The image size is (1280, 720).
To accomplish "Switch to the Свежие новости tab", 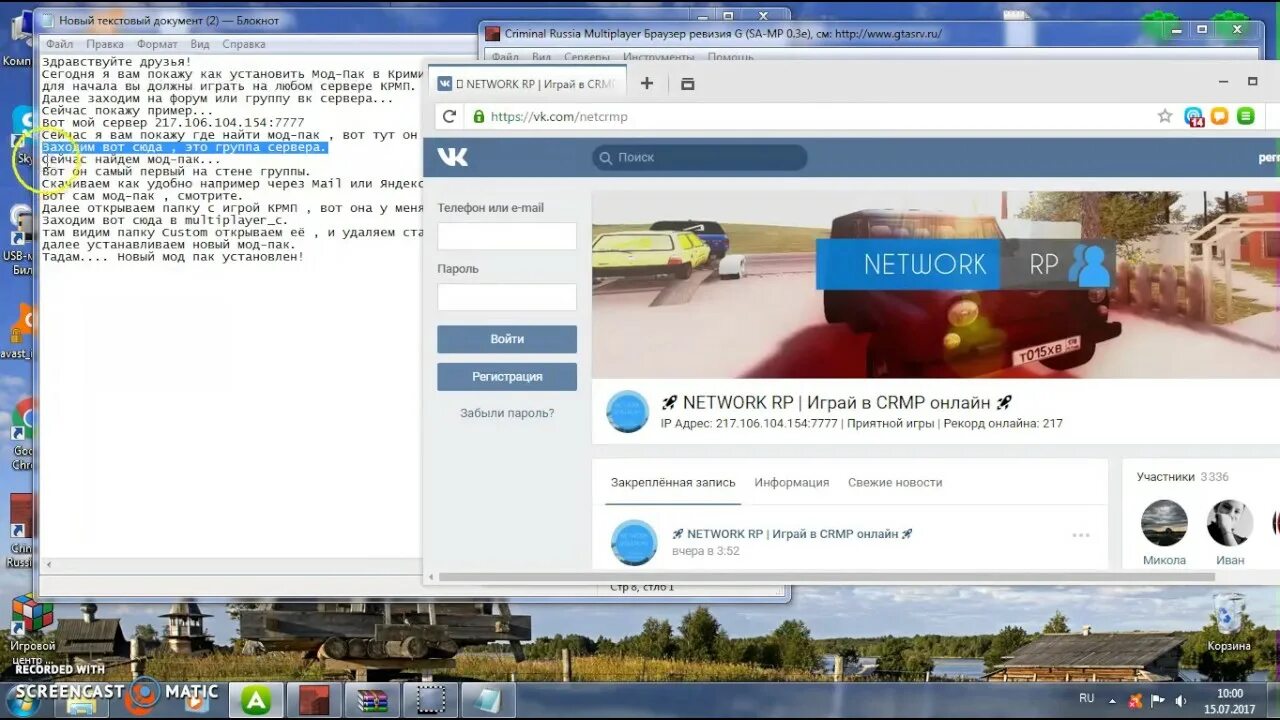I will [895, 482].
